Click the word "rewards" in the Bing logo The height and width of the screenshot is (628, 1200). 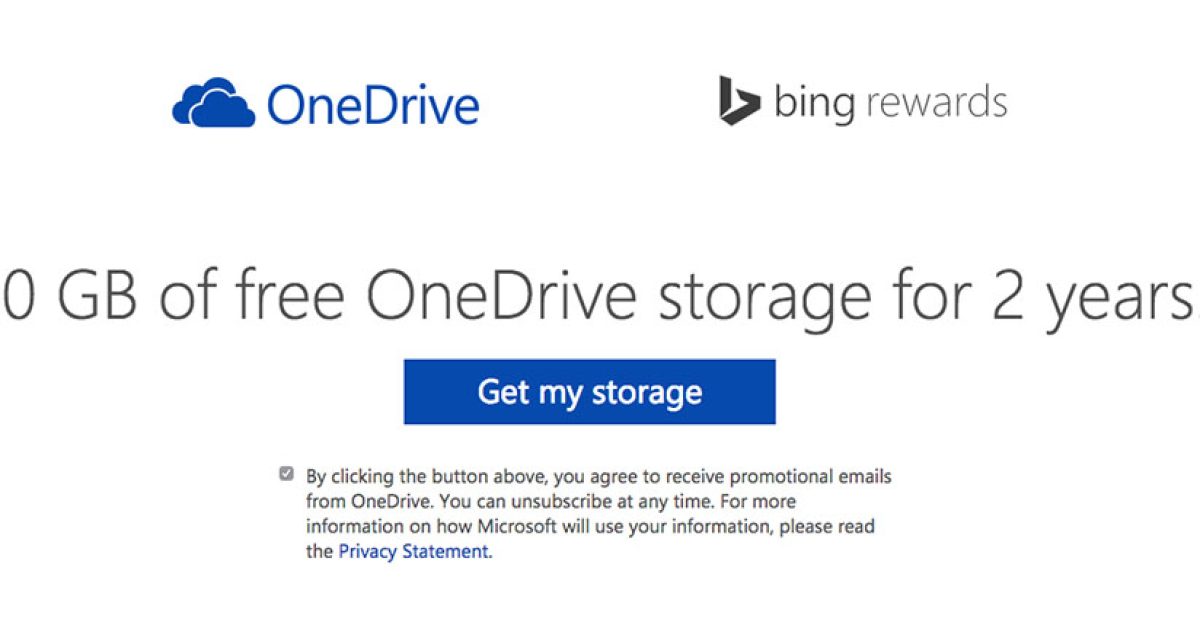(x=934, y=103)
